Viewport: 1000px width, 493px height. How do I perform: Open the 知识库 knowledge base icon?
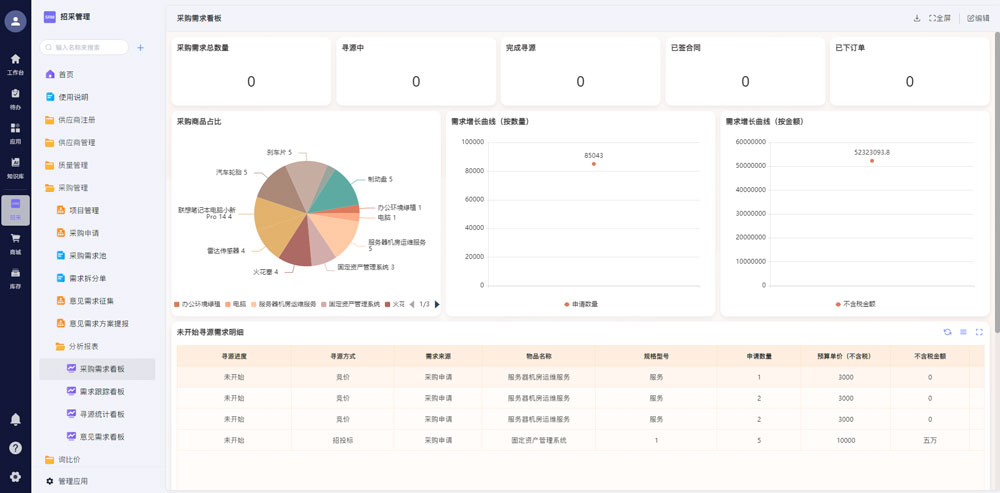point(15,166)
